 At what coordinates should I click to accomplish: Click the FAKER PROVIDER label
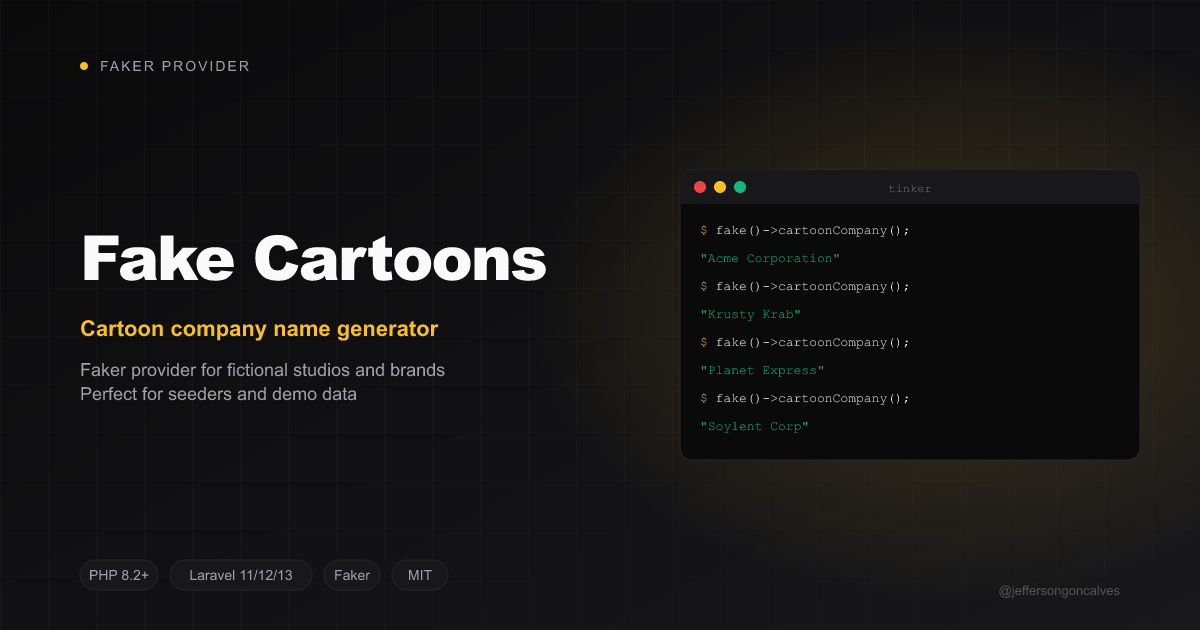click(x=175, y=66)
